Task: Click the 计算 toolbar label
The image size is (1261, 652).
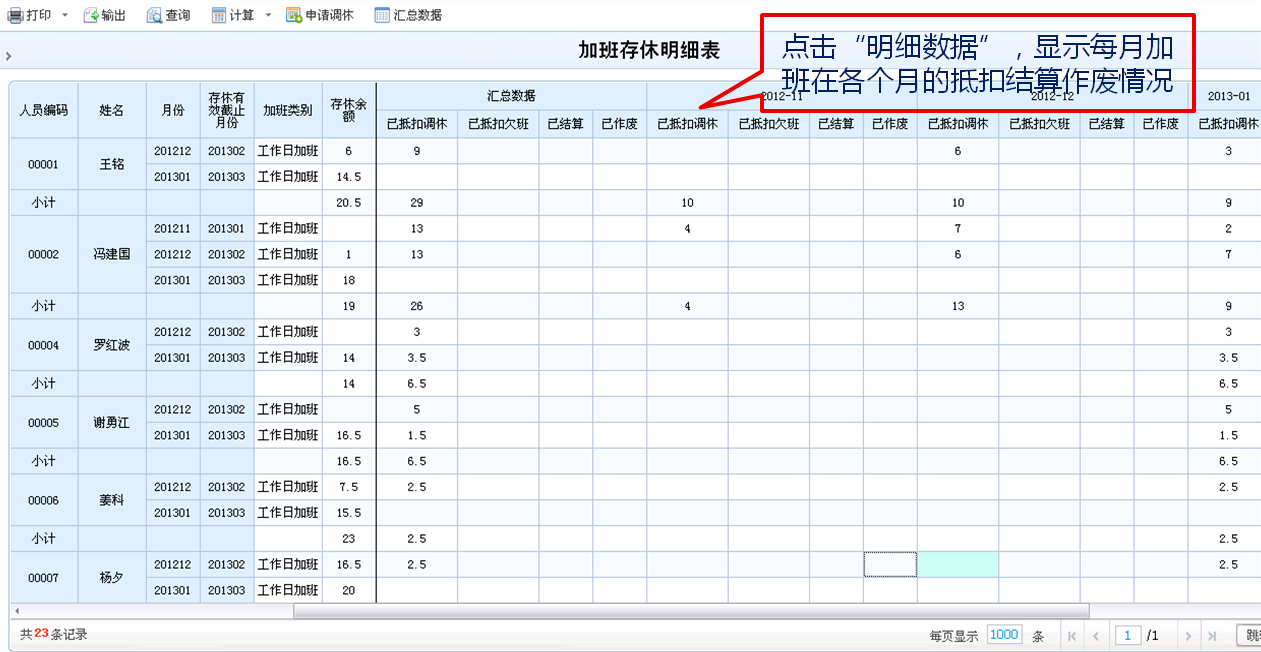Action: point(242,15)
